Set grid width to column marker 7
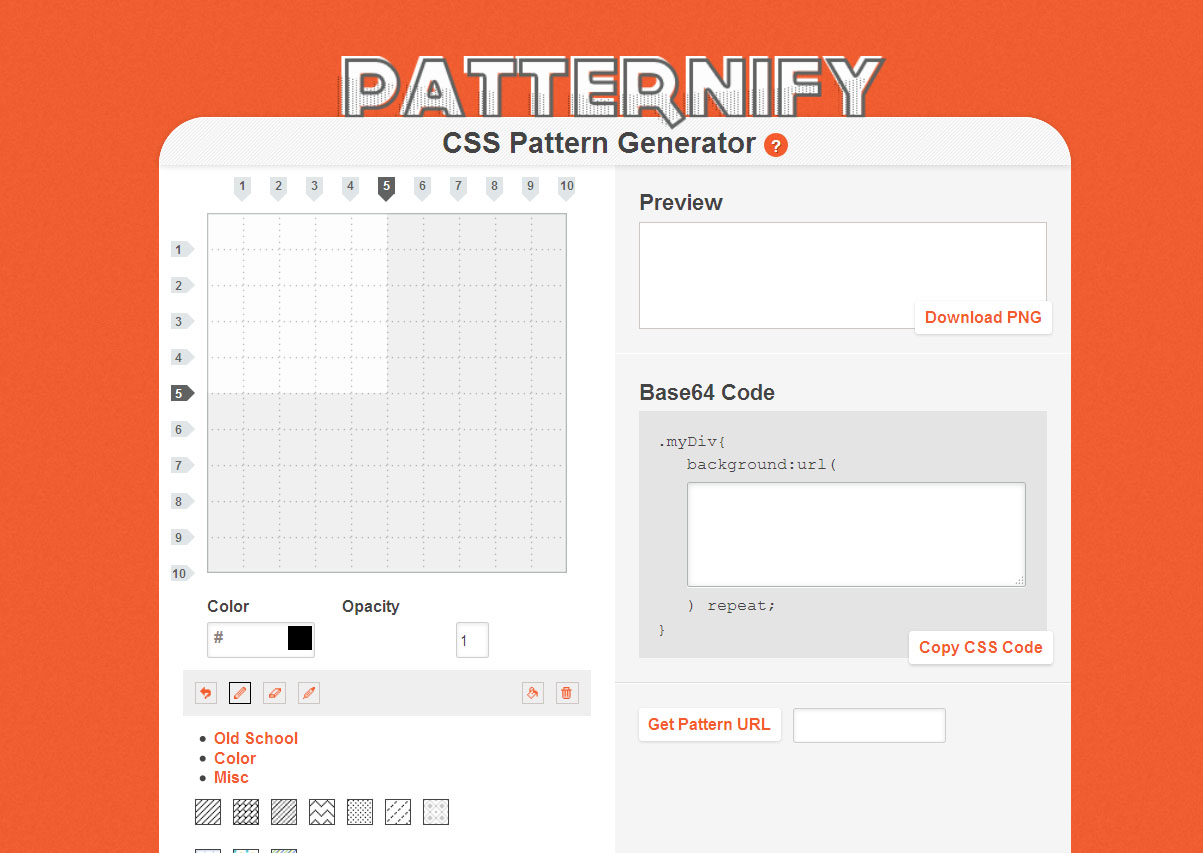 pyautogui.click(x=458, y=188)
